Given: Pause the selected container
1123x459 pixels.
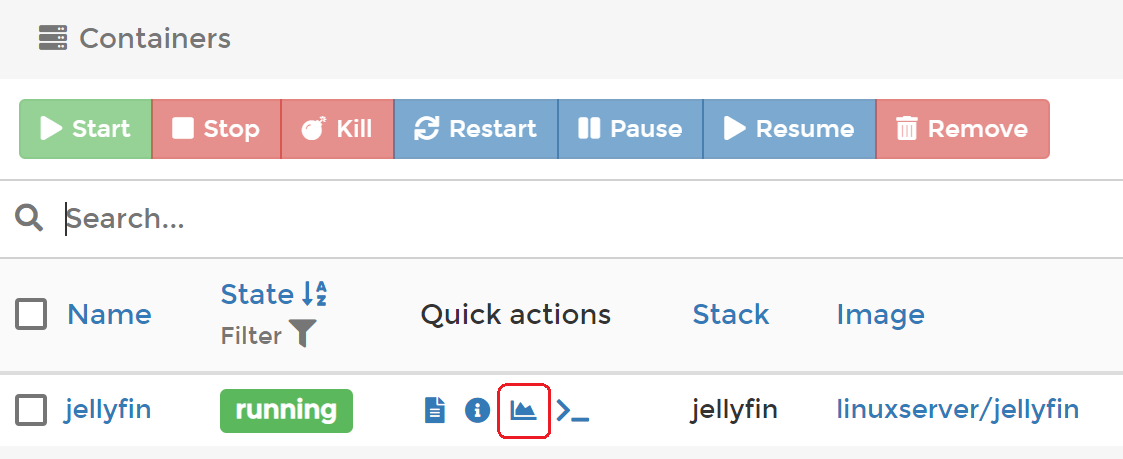Looking at the screenshot, I should click(x=630, y=129).
